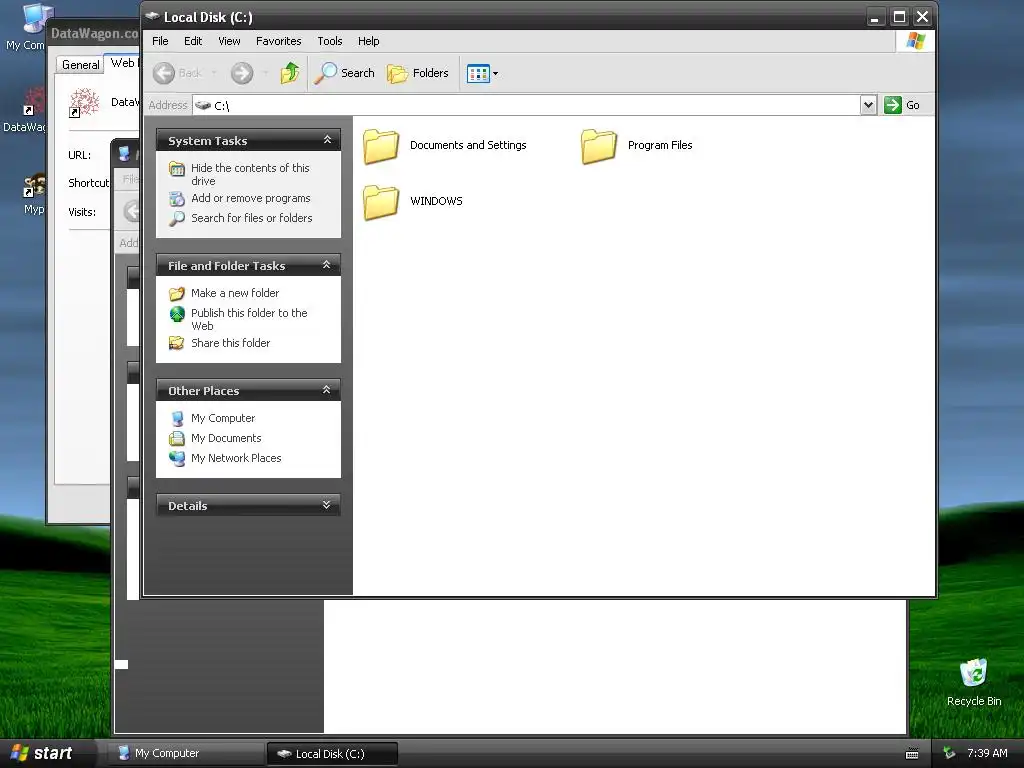The image size is (1024, 768).
Task: Click the Start button
Action: [x=42, y=753]
